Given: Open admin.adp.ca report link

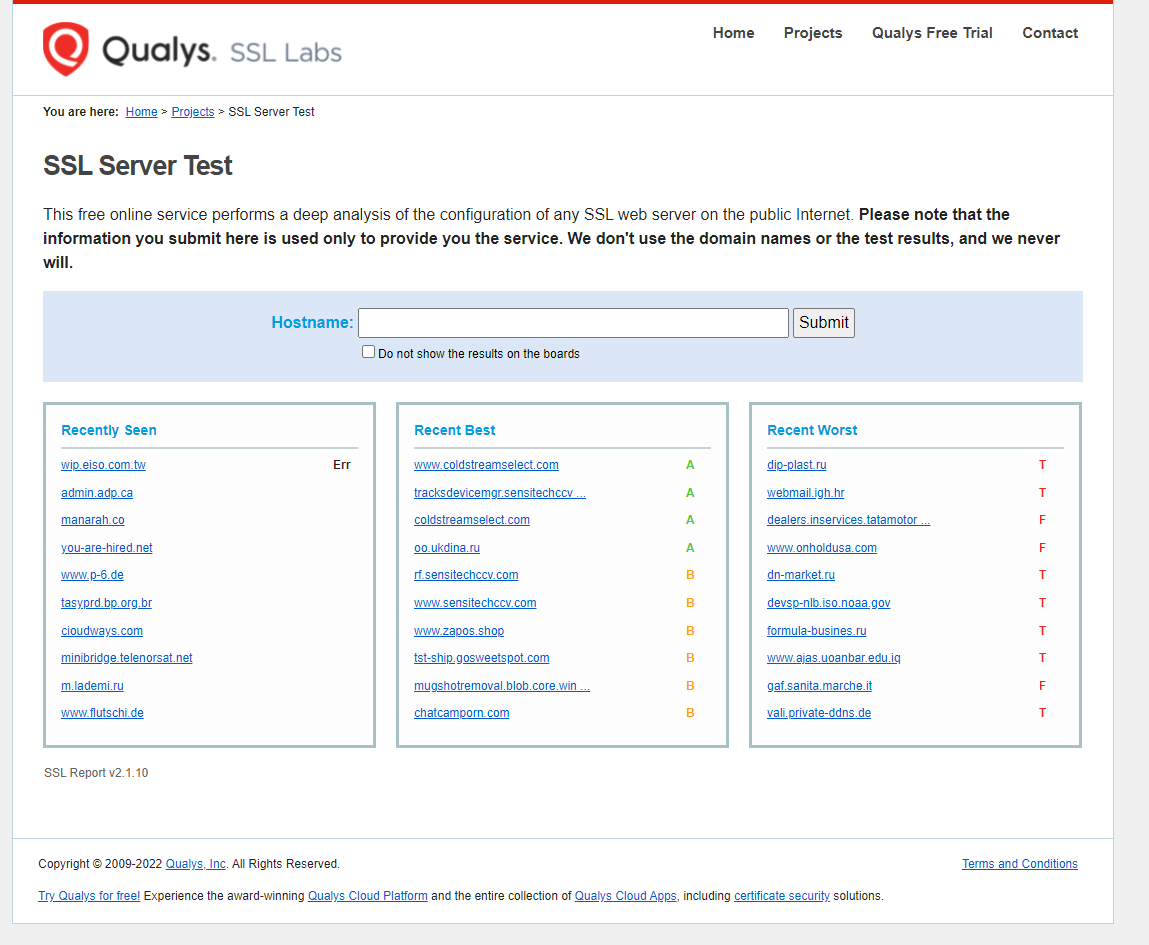Looking at the screenshot, I should tap(97, 492).
